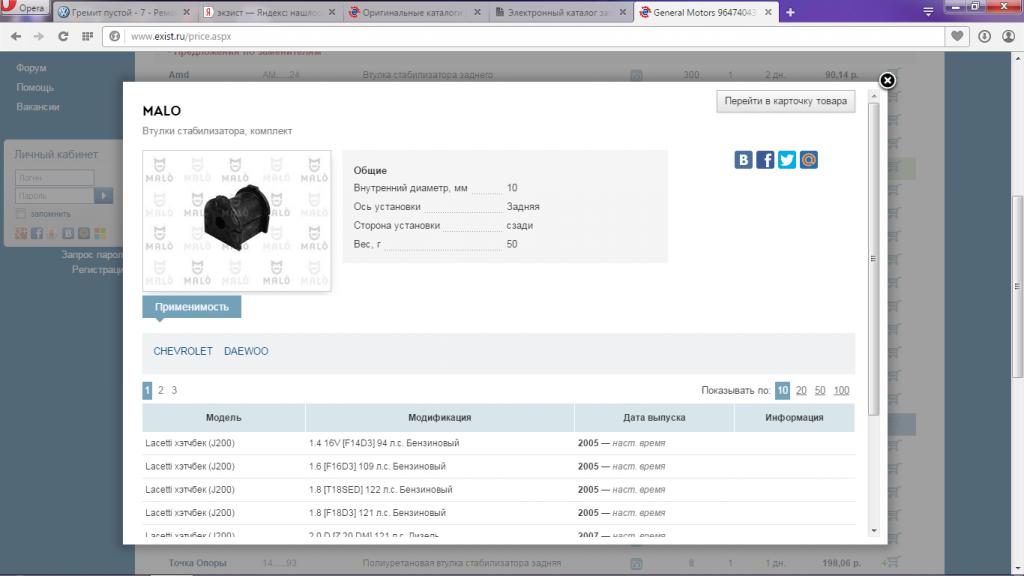1024x576 pixels.
Task: Go to applicability page 2
Action: [x=161, y=391]
